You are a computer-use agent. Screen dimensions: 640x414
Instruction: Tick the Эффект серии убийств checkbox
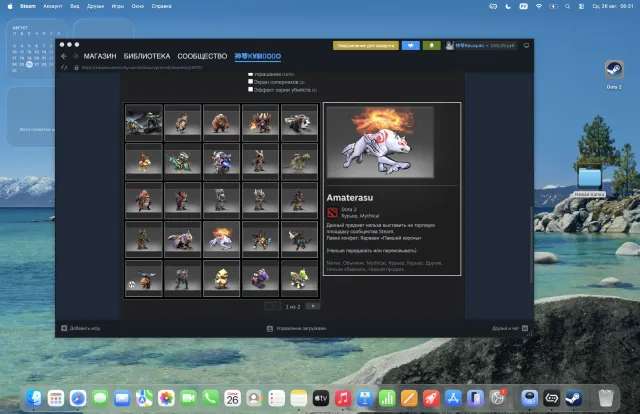click(250, 89)
